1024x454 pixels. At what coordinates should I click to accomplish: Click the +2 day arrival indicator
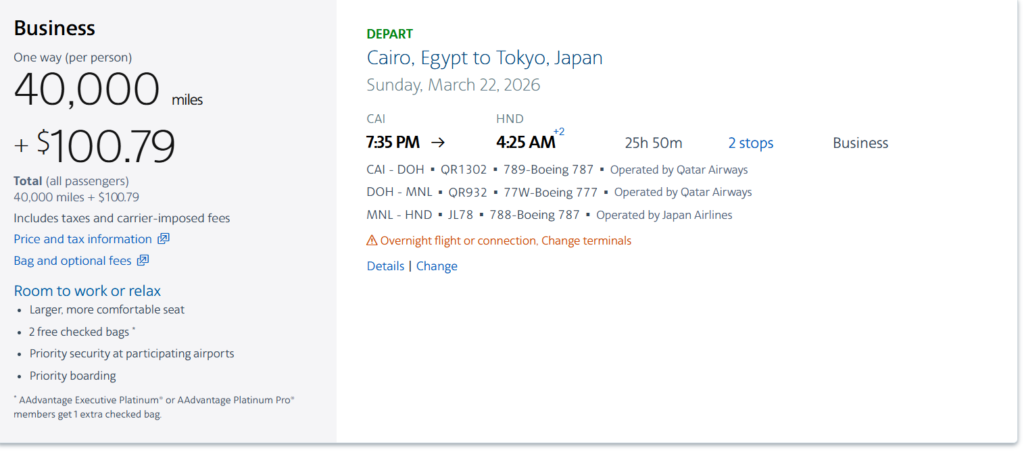(x=559, y=132)
